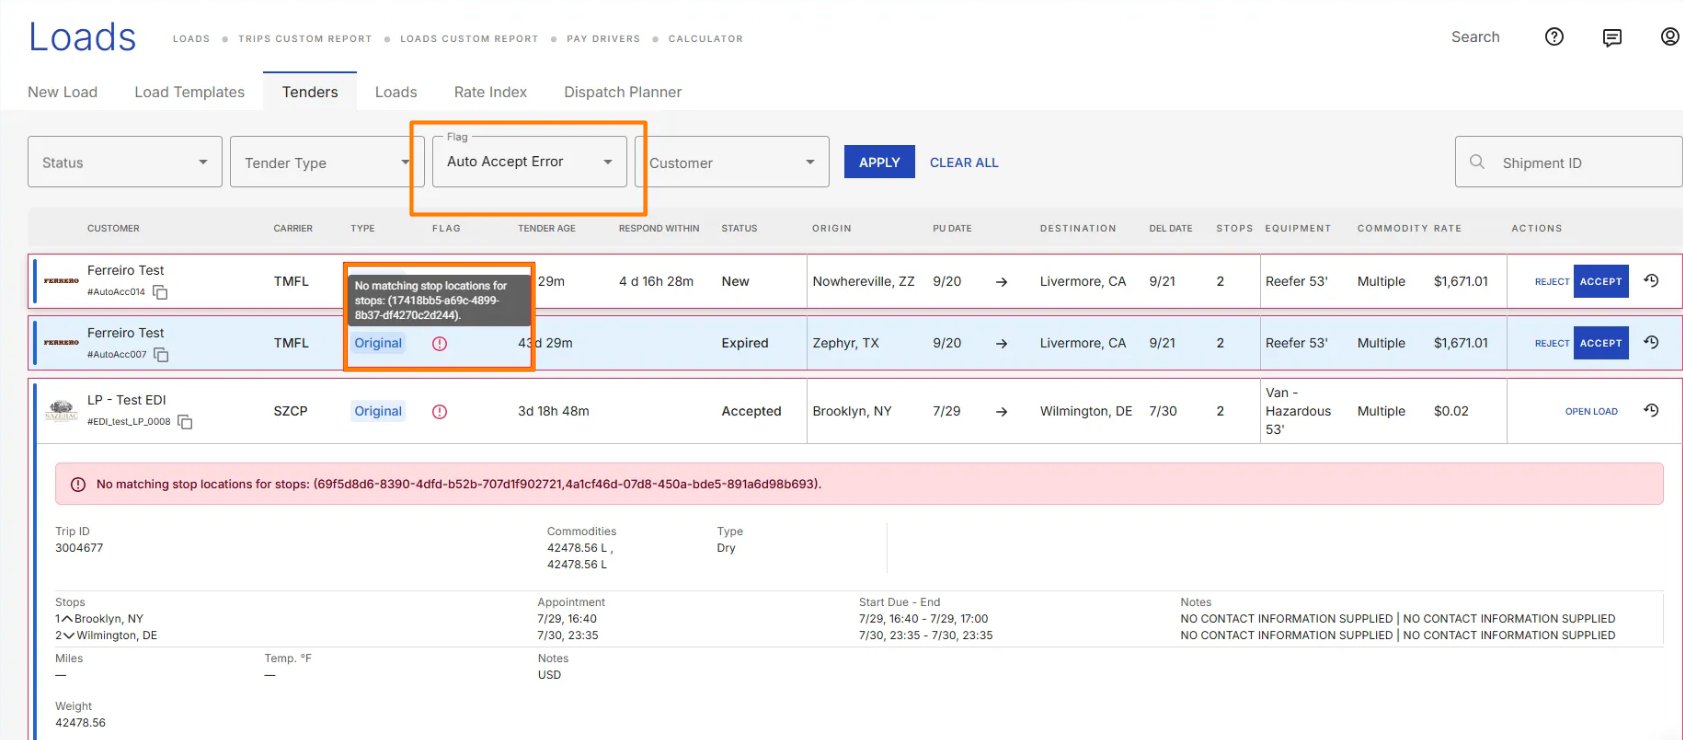
Task: Click the TENDER AGE column header
Action: pos(547,228)
